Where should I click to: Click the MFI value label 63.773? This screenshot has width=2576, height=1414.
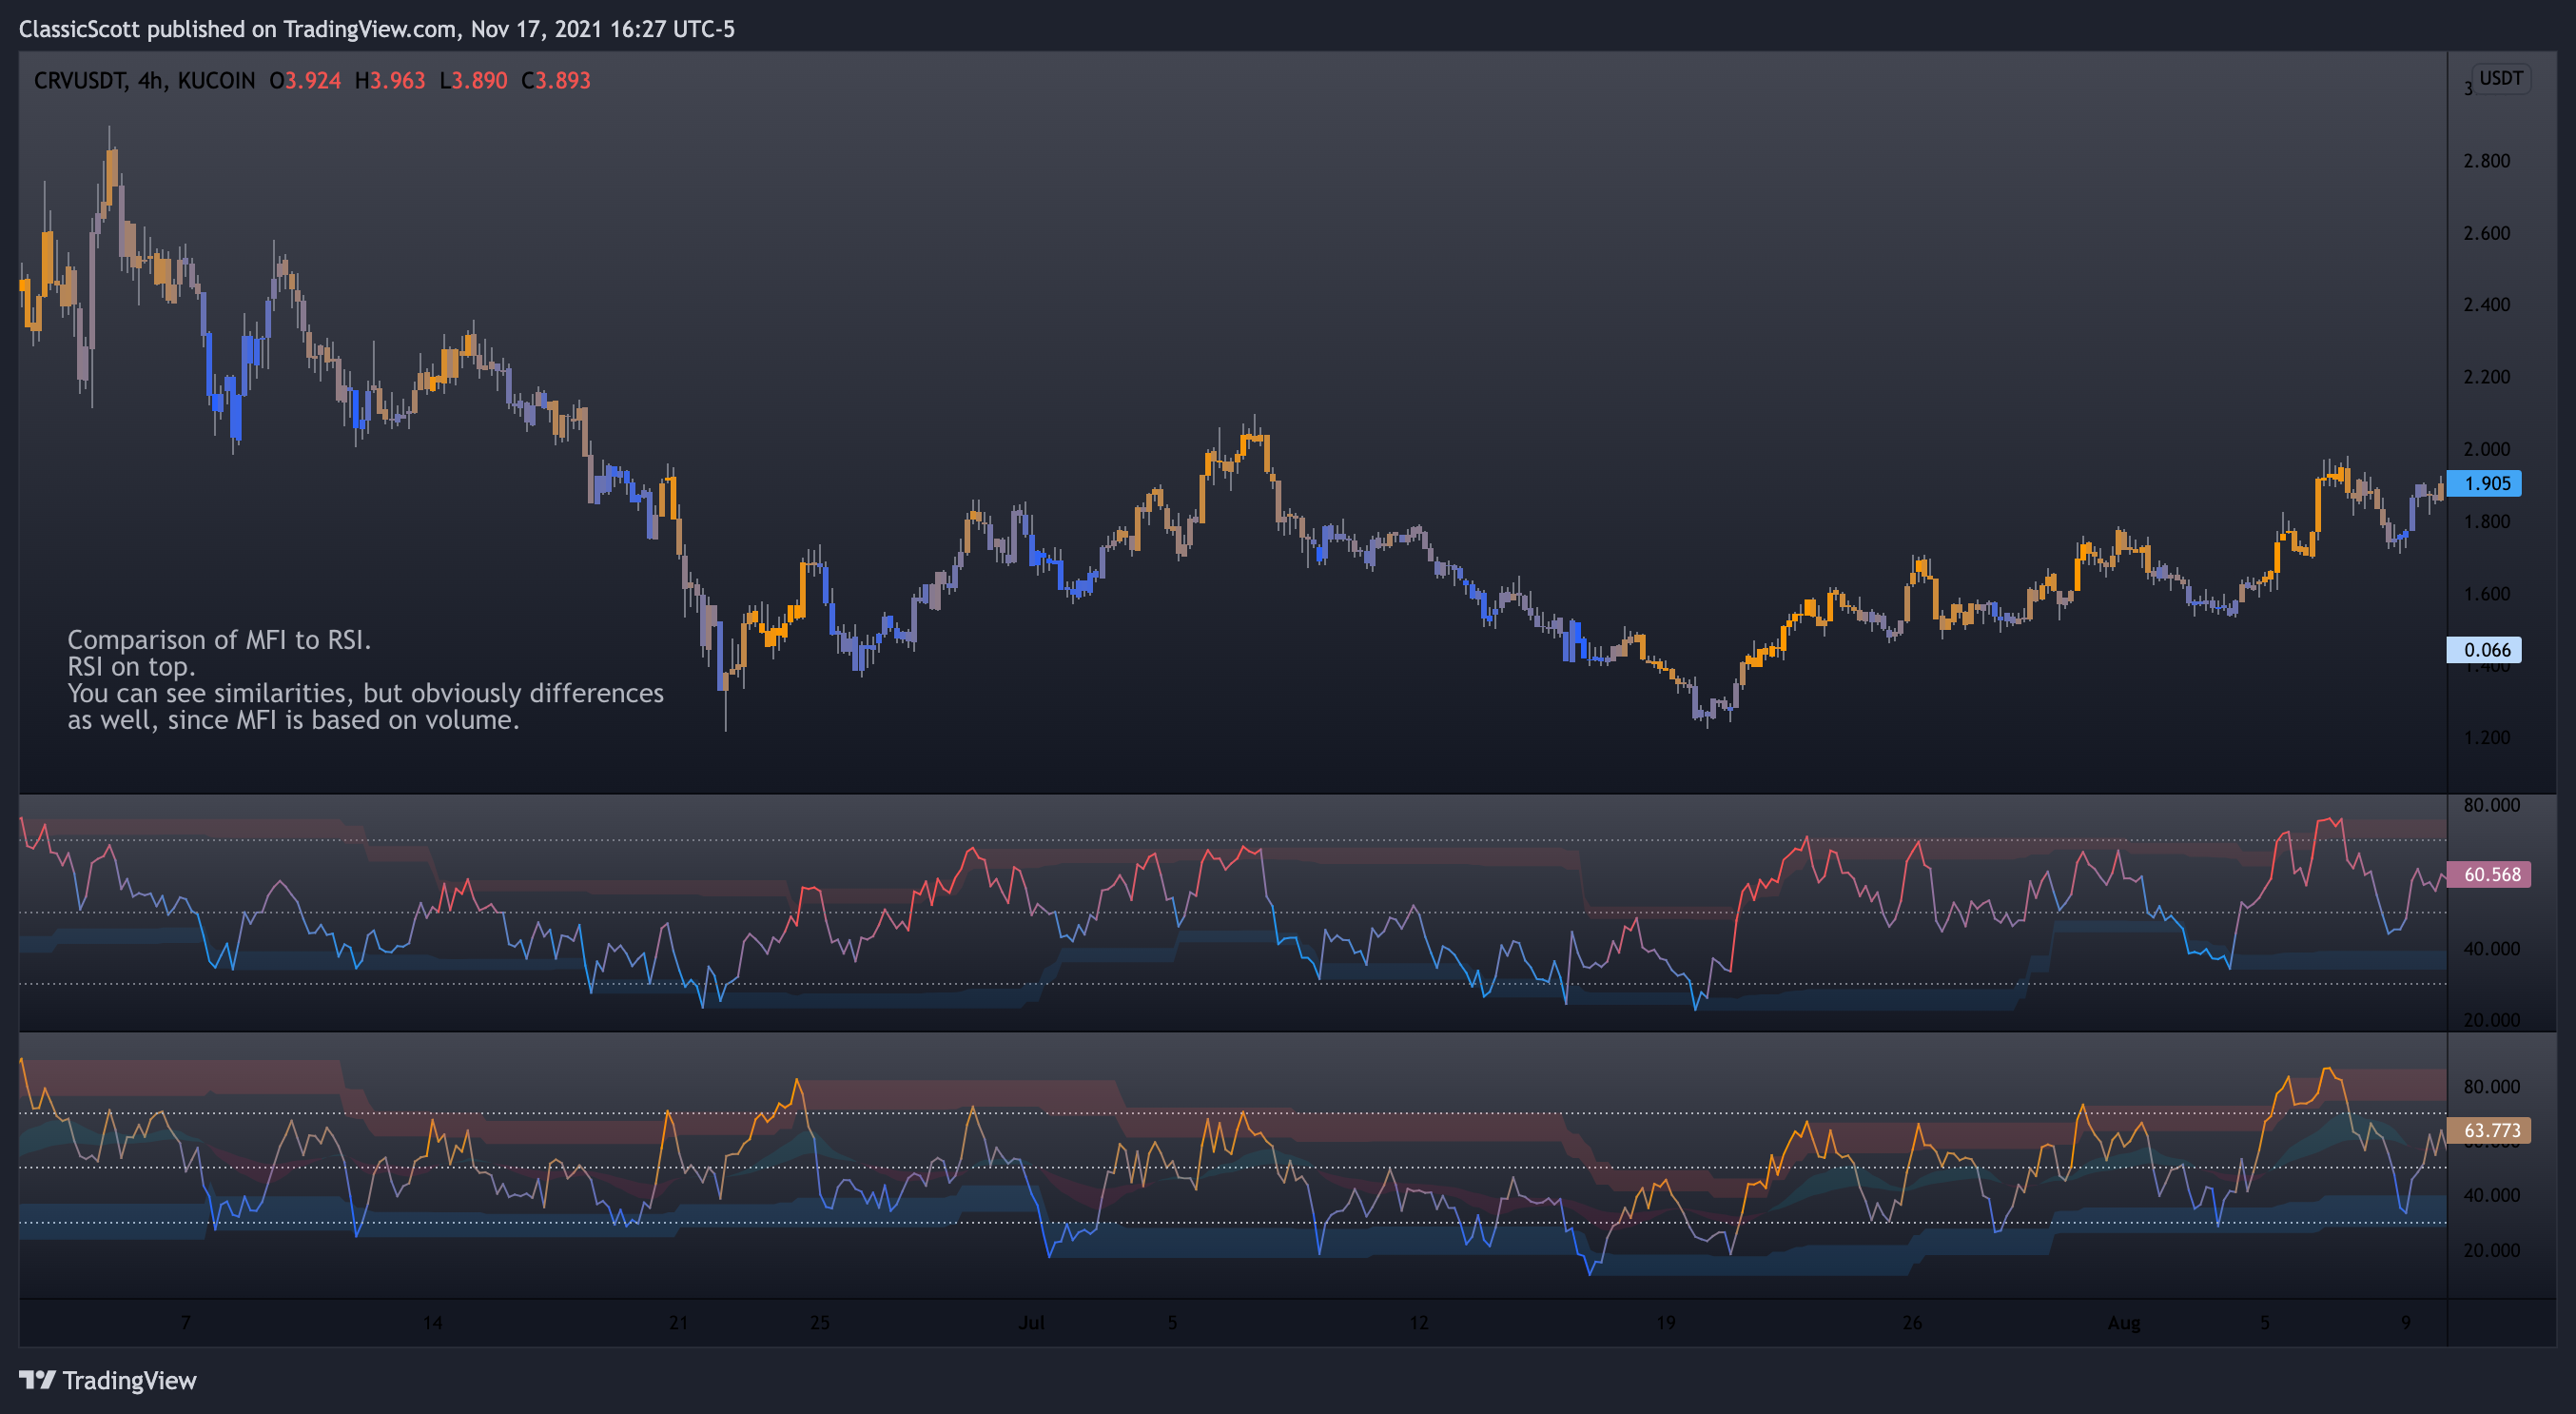point(2491,1130)
